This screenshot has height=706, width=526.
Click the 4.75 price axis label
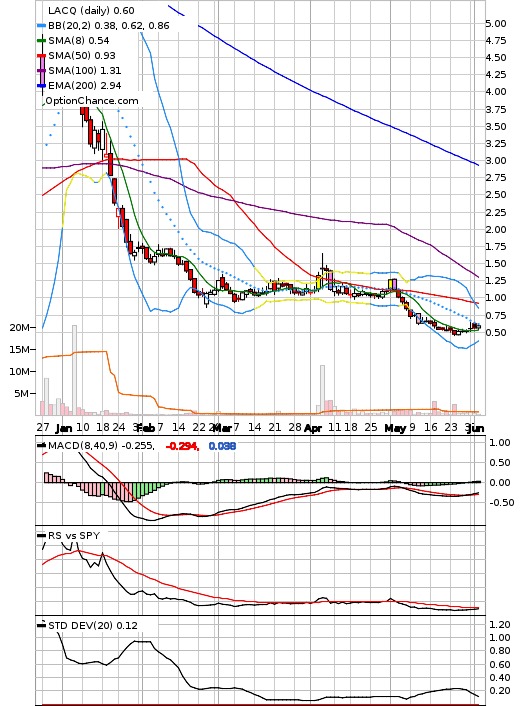pyautogui.click(x=496, y=41)
